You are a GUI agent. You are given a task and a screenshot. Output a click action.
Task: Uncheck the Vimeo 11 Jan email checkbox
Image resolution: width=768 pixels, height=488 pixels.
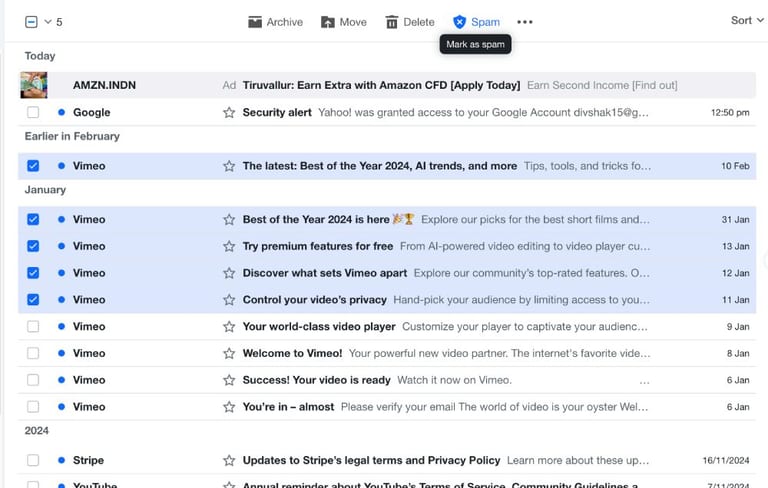tap(33, 299)
